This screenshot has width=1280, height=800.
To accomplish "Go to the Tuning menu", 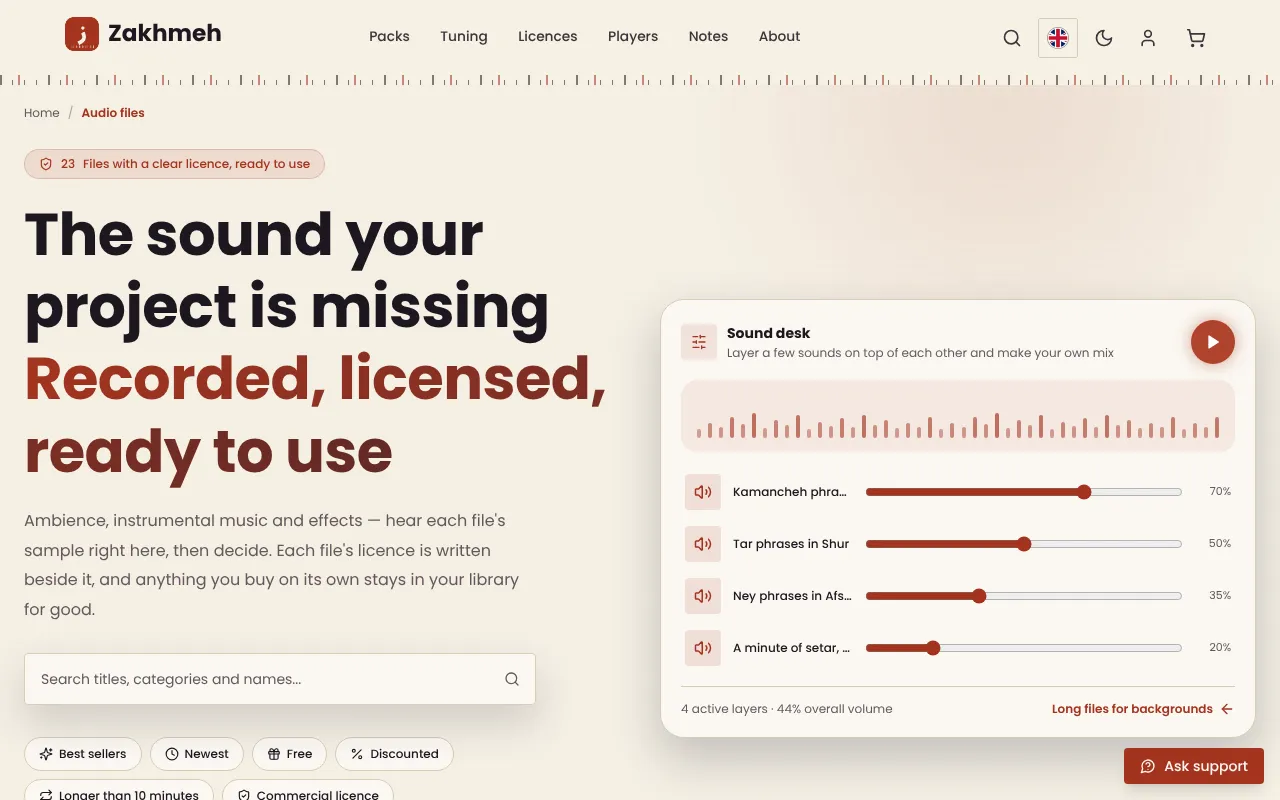I will click(x=464, y=36).
